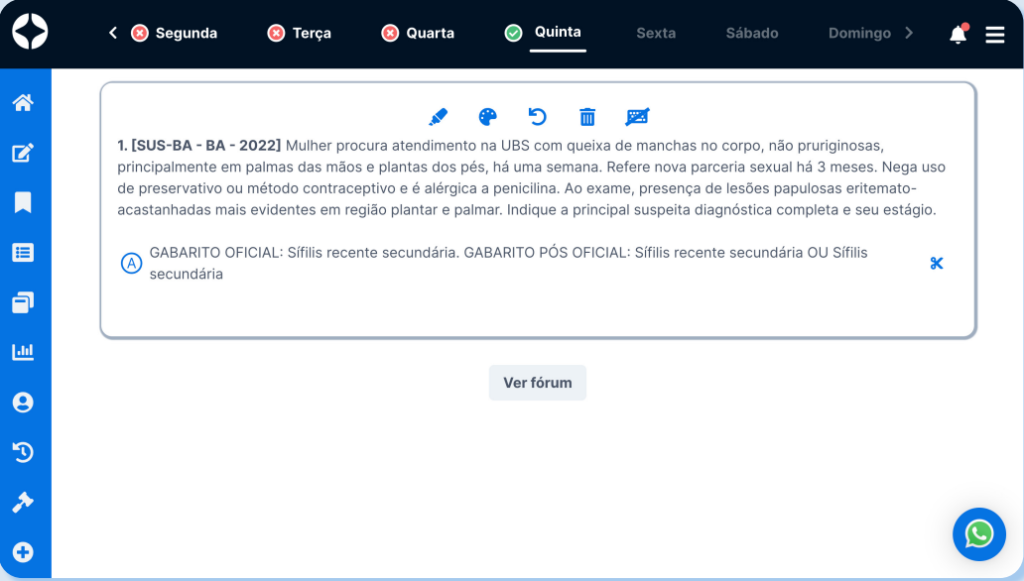Go to Home in sidebar
Viewport: 1024px width, 581px height.
[x=22, y=103]
